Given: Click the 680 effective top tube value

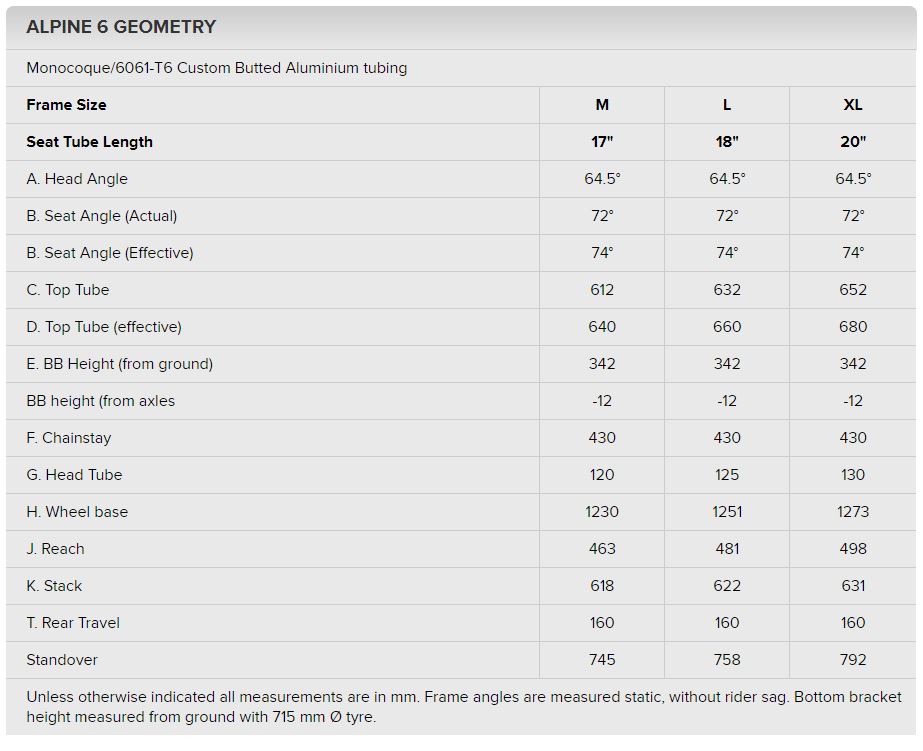Looking at the screenshot, I should [x=853, y=327].
